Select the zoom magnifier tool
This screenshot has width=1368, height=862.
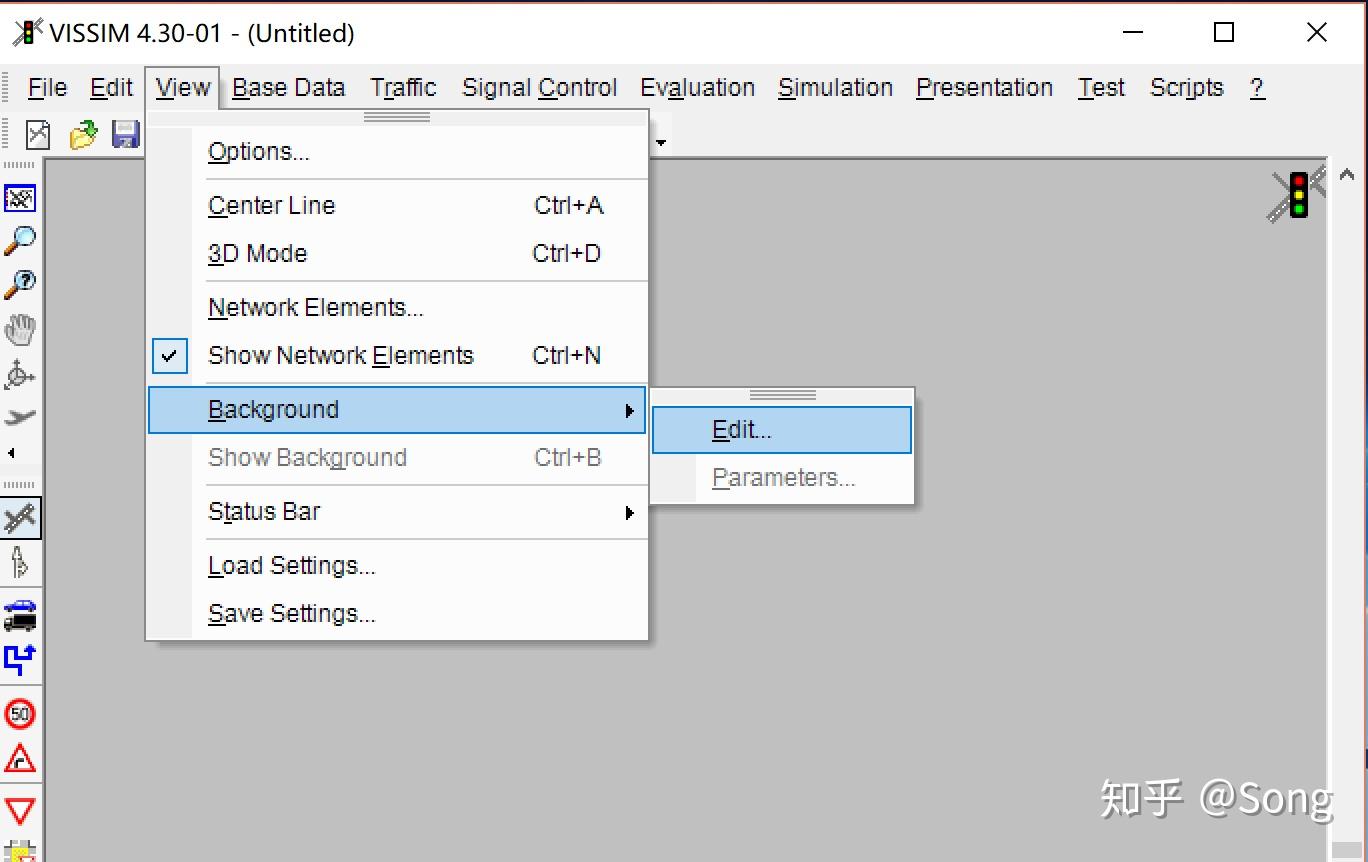(x=20, y=240)
